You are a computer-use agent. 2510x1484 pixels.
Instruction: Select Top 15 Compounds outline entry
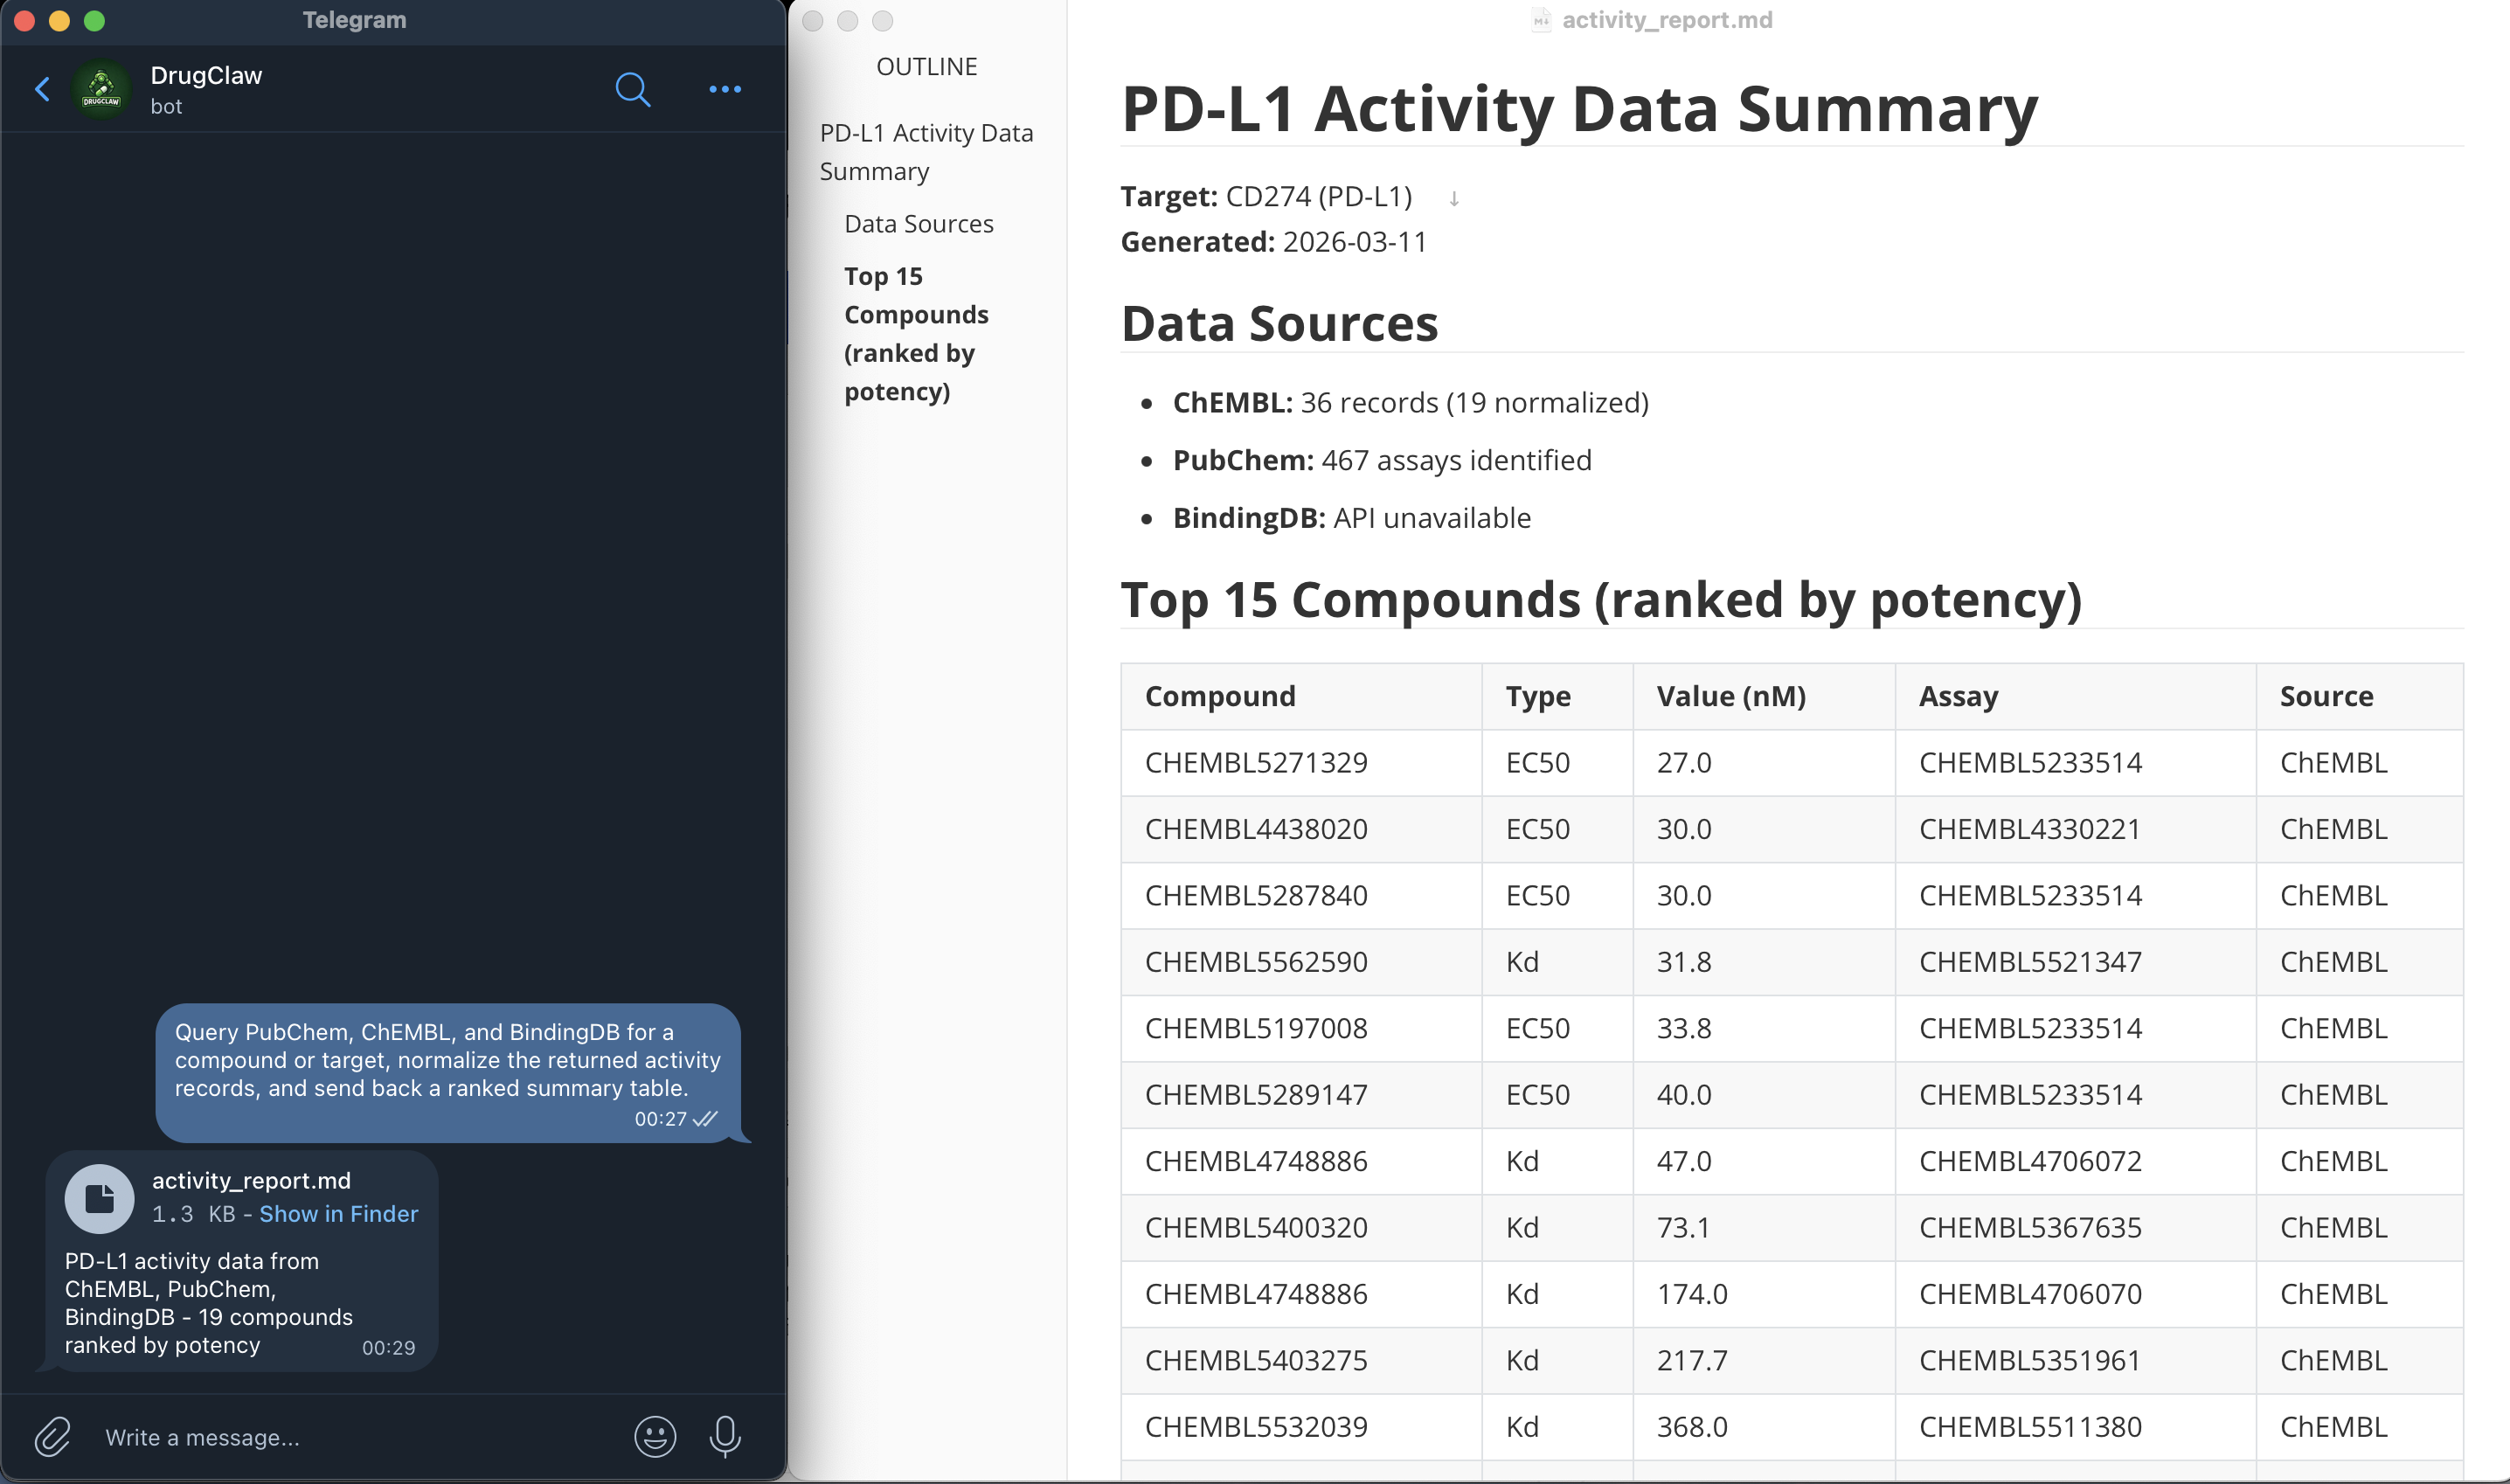click(916, 334)
